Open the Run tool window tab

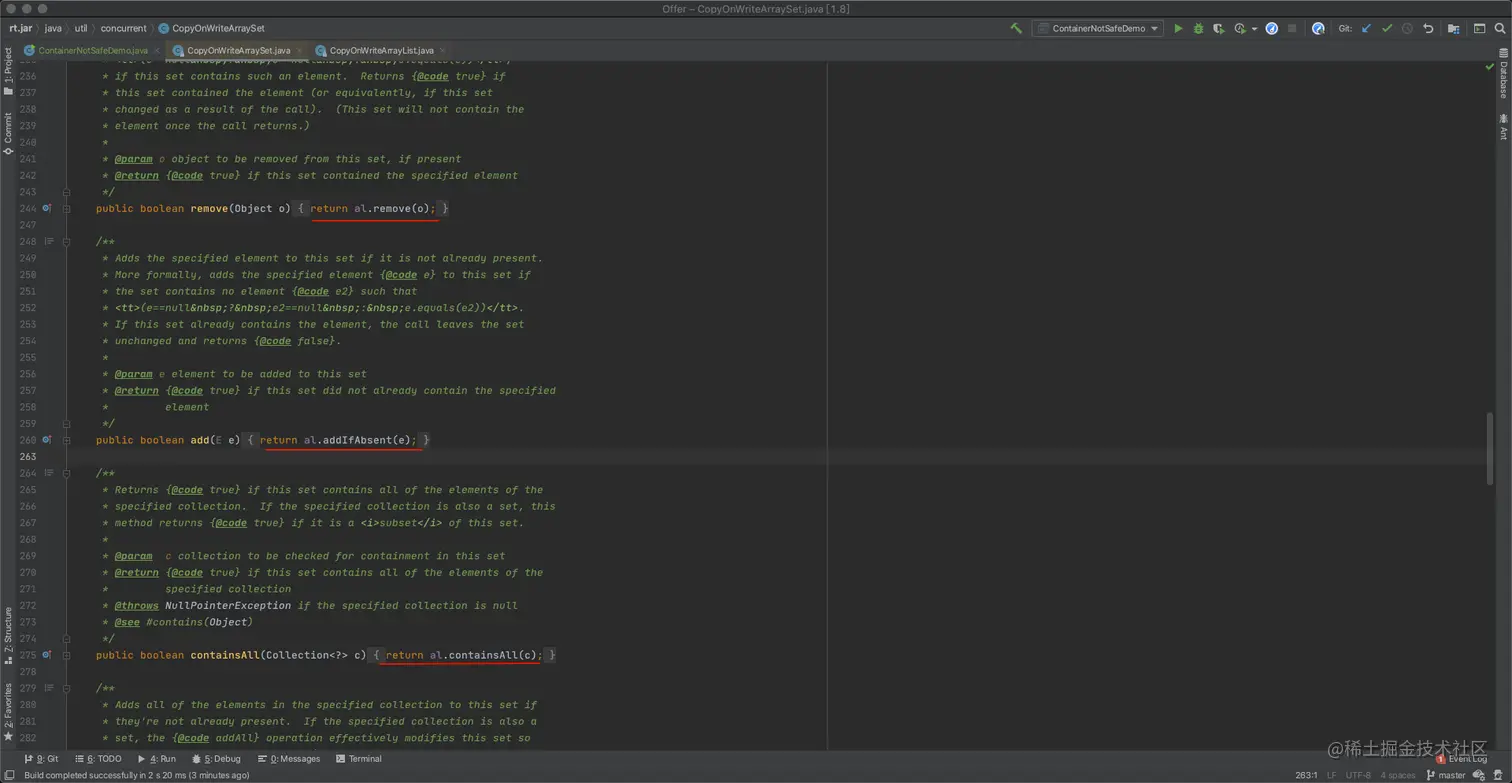[x=155, y=759]
